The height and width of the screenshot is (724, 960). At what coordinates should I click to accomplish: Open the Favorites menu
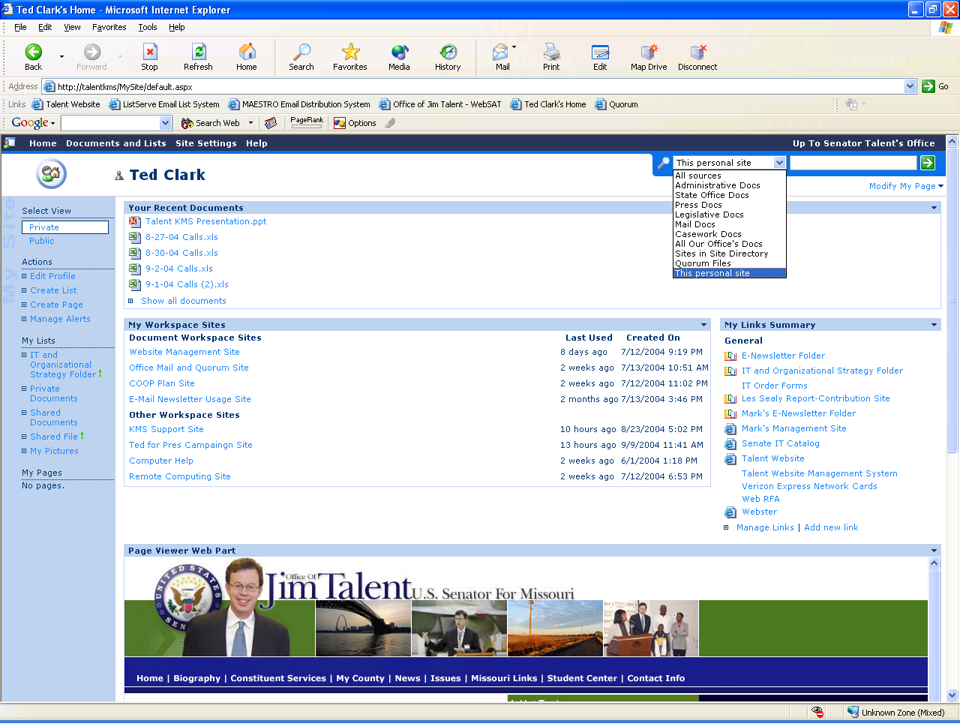click(x=109, y=27)
